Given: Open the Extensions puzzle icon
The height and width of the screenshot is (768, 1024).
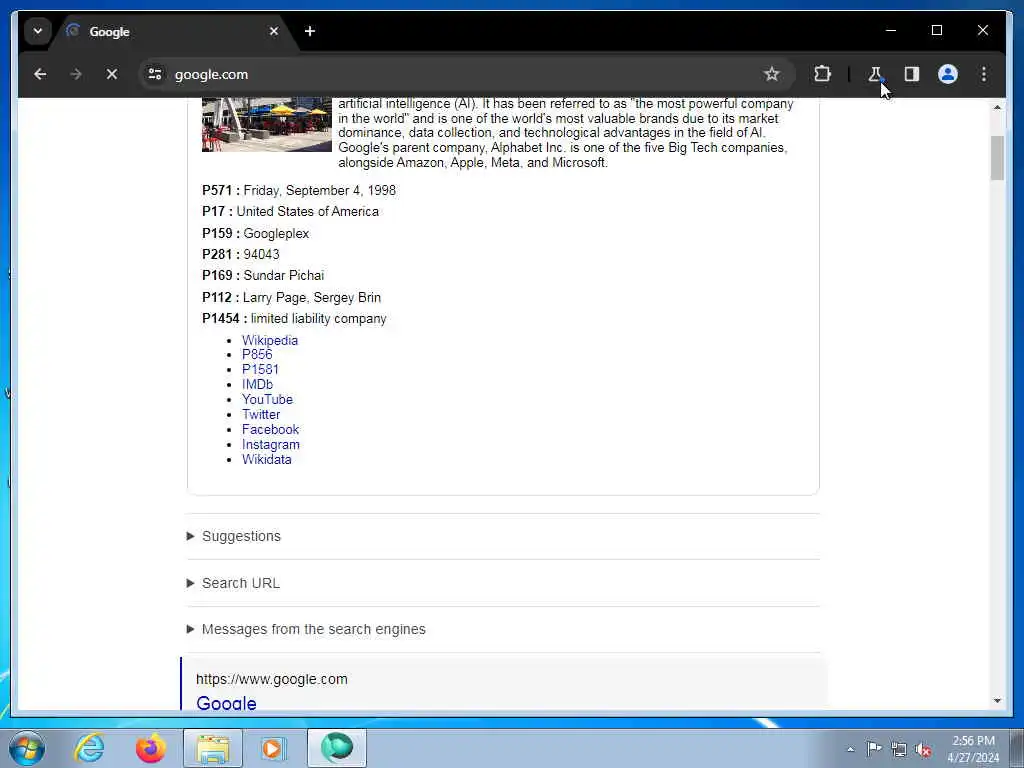Looking at the screenshot, I should click(822, 74).
